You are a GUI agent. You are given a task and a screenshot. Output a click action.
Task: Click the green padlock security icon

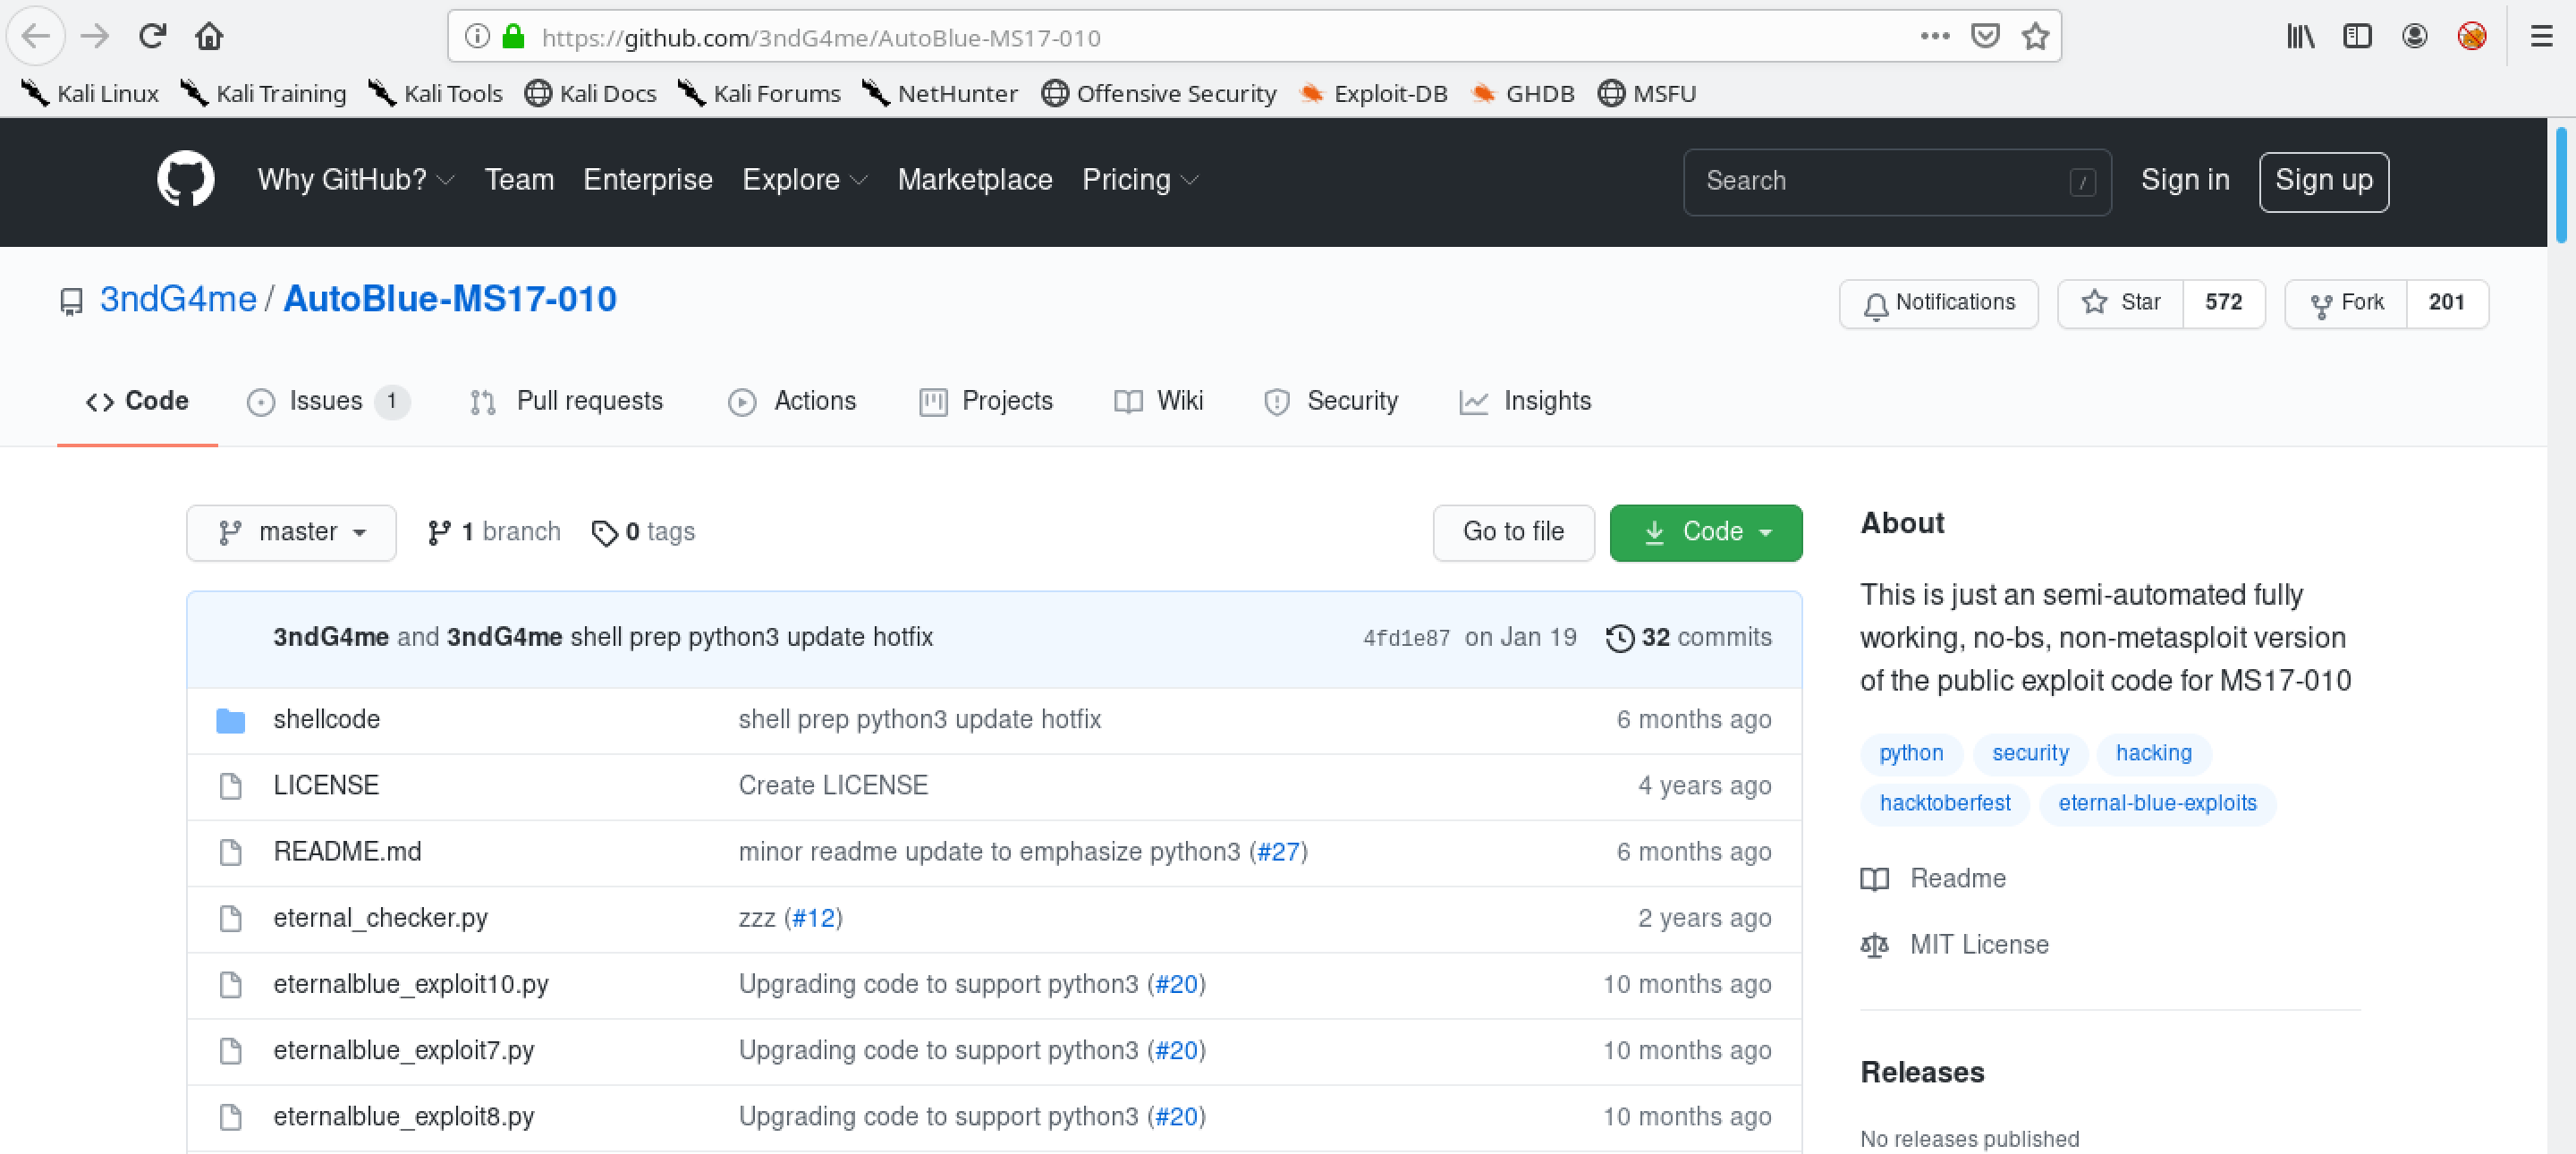point(514,37)
